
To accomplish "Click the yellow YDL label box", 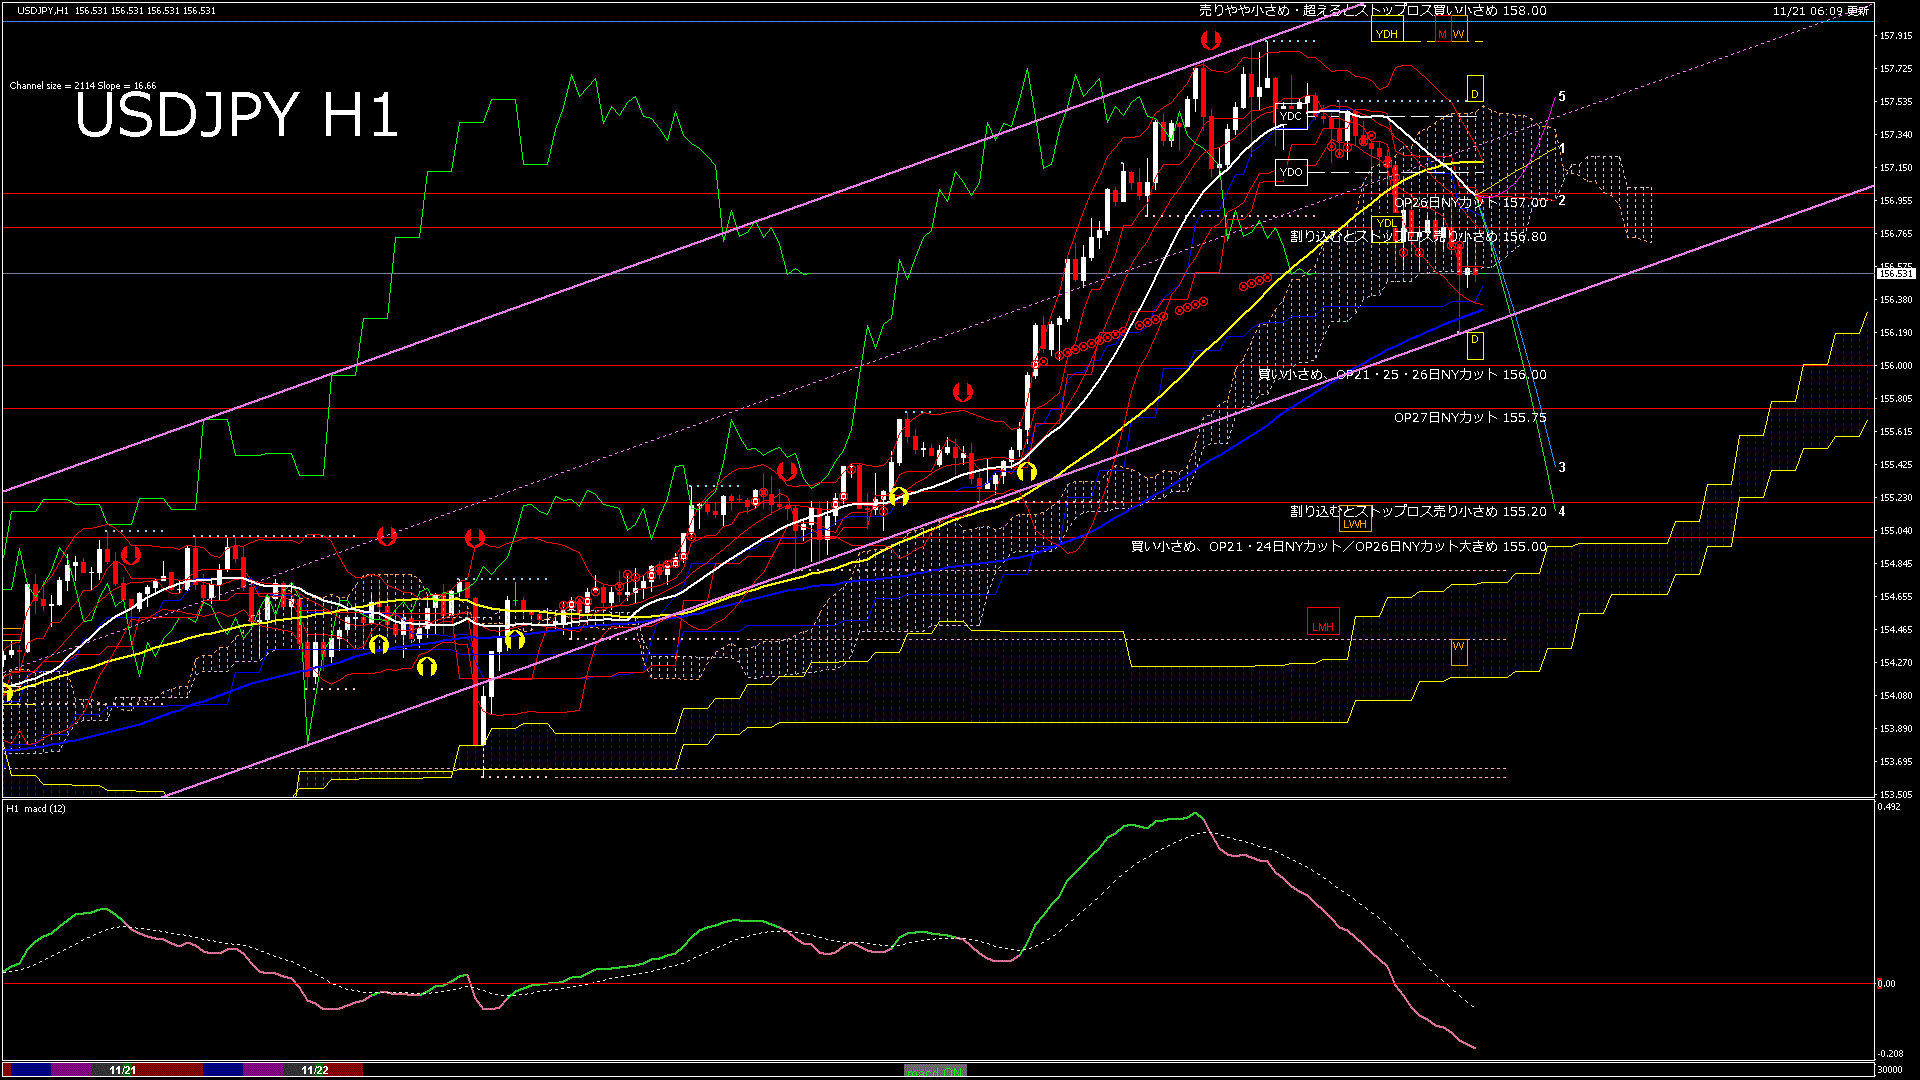I will 1386,223.
